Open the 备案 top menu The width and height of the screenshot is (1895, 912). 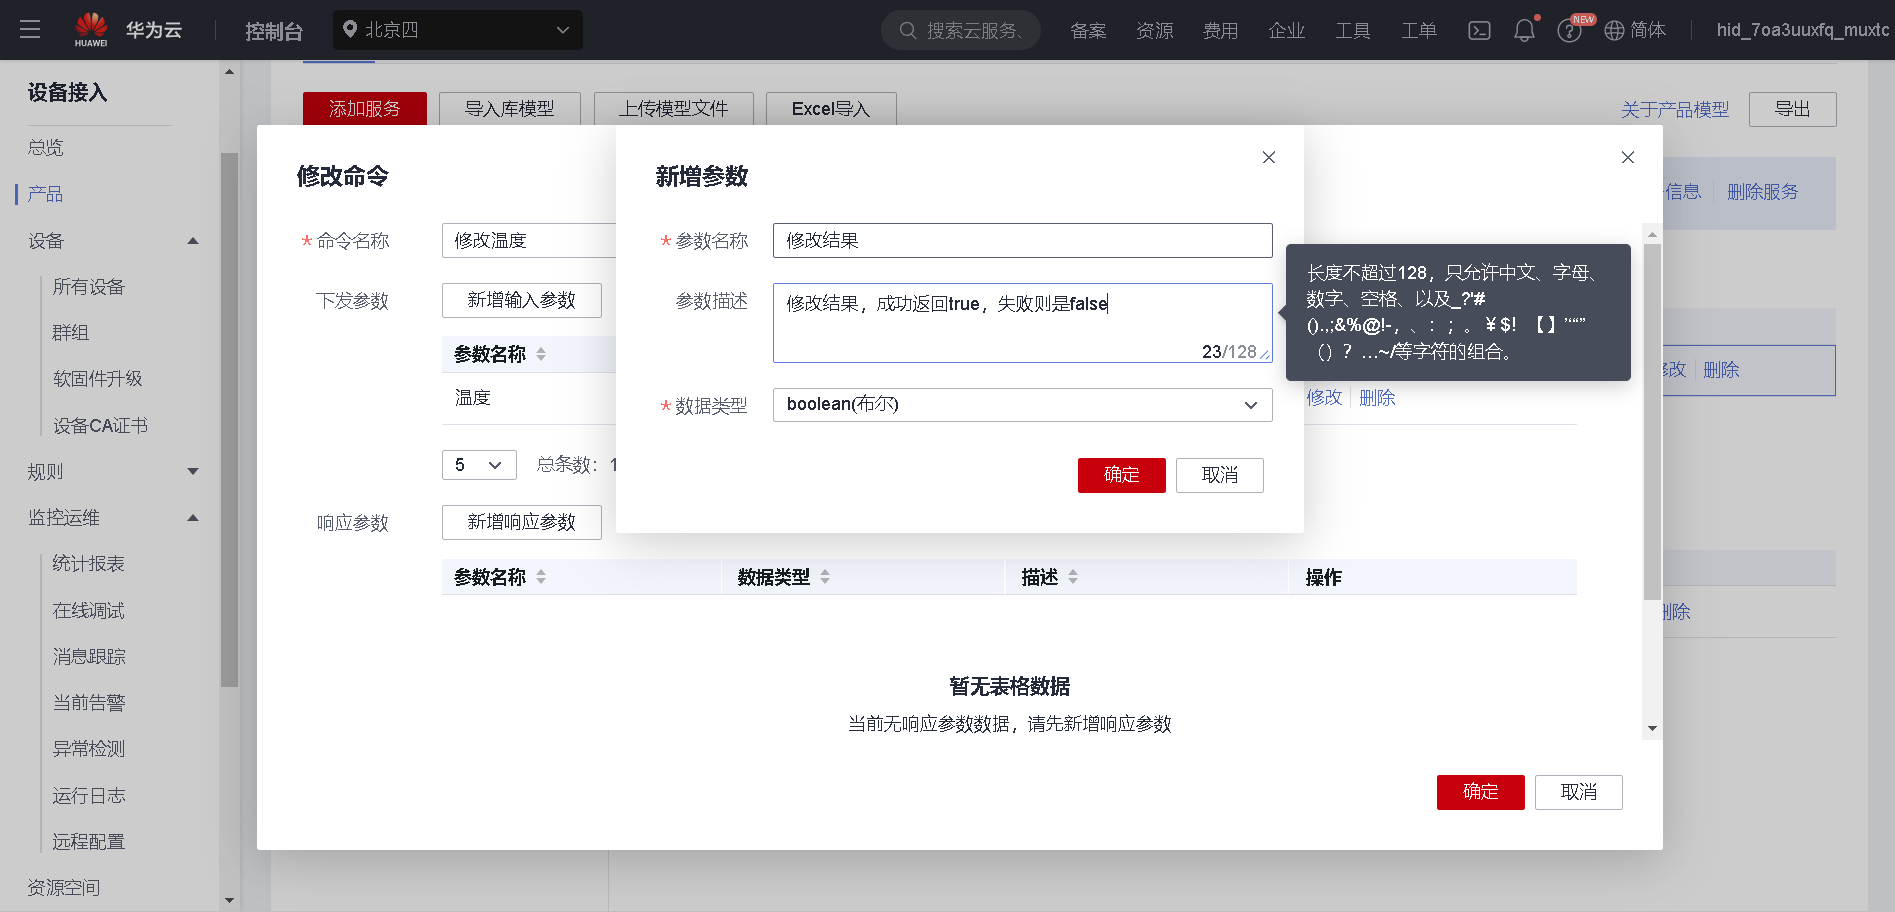point(1088,31)
